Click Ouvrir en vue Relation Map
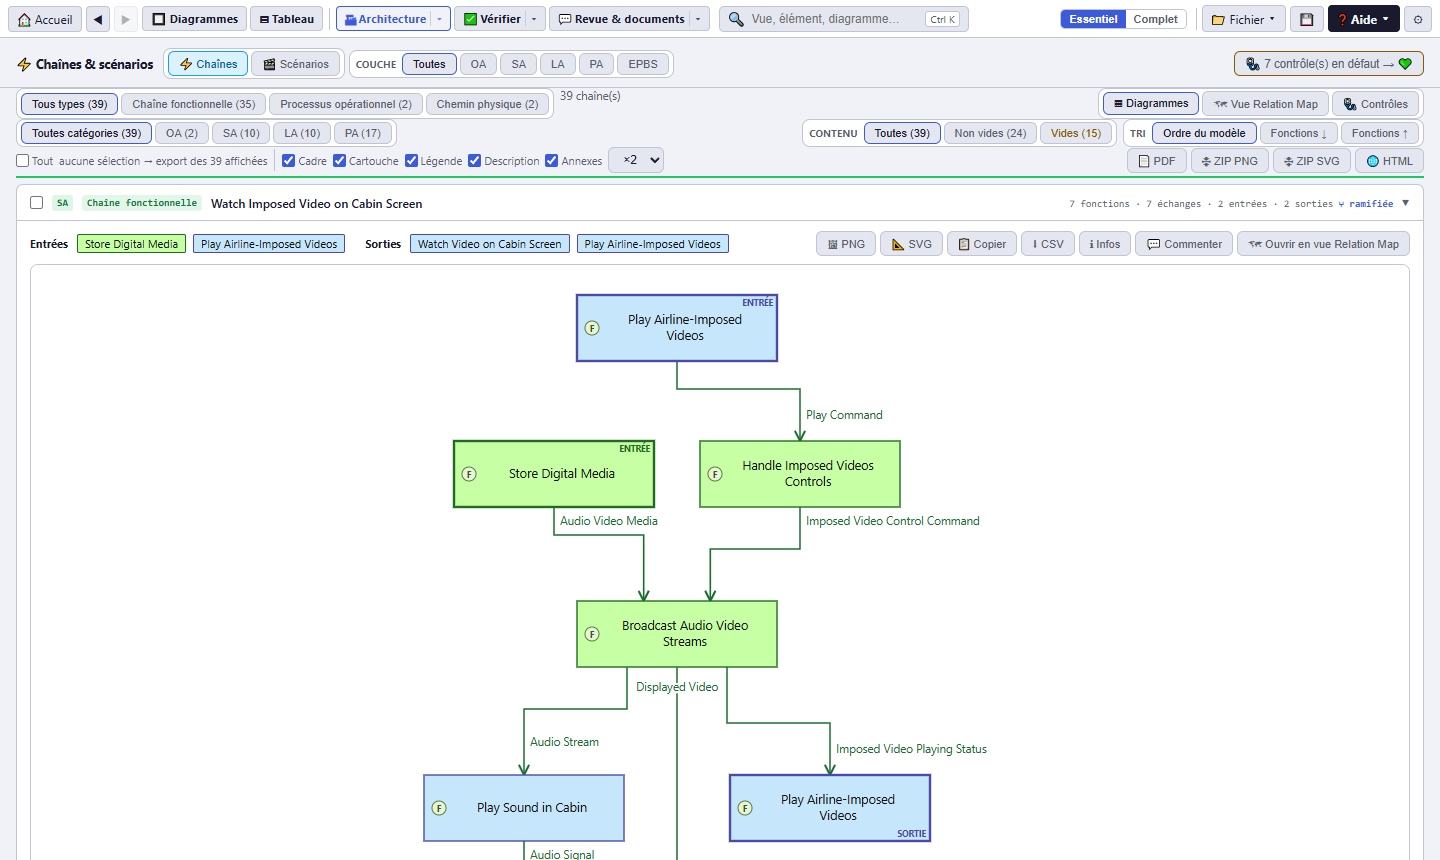This screenshot has width=1440, height=860. pyautogui.click(x=1323, y=244)
